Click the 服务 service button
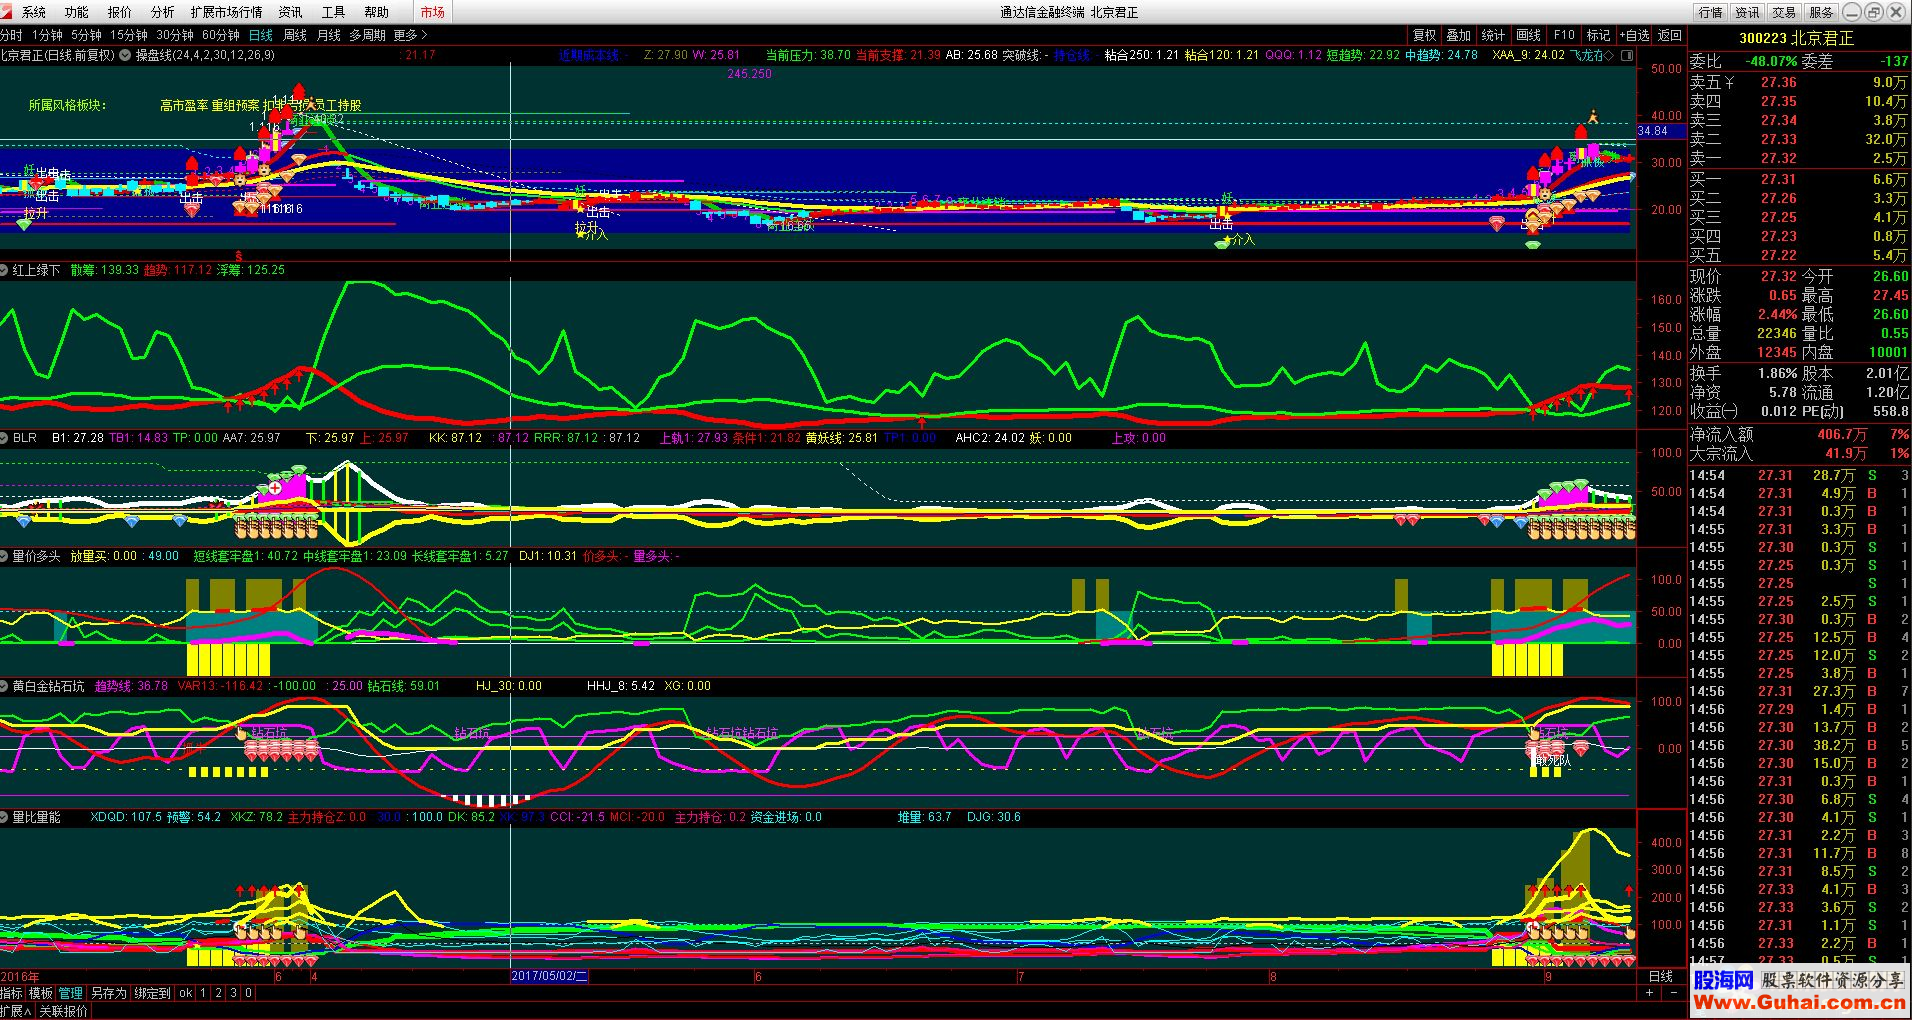The image size is (1912, 1020). [x=1821, y=12]
